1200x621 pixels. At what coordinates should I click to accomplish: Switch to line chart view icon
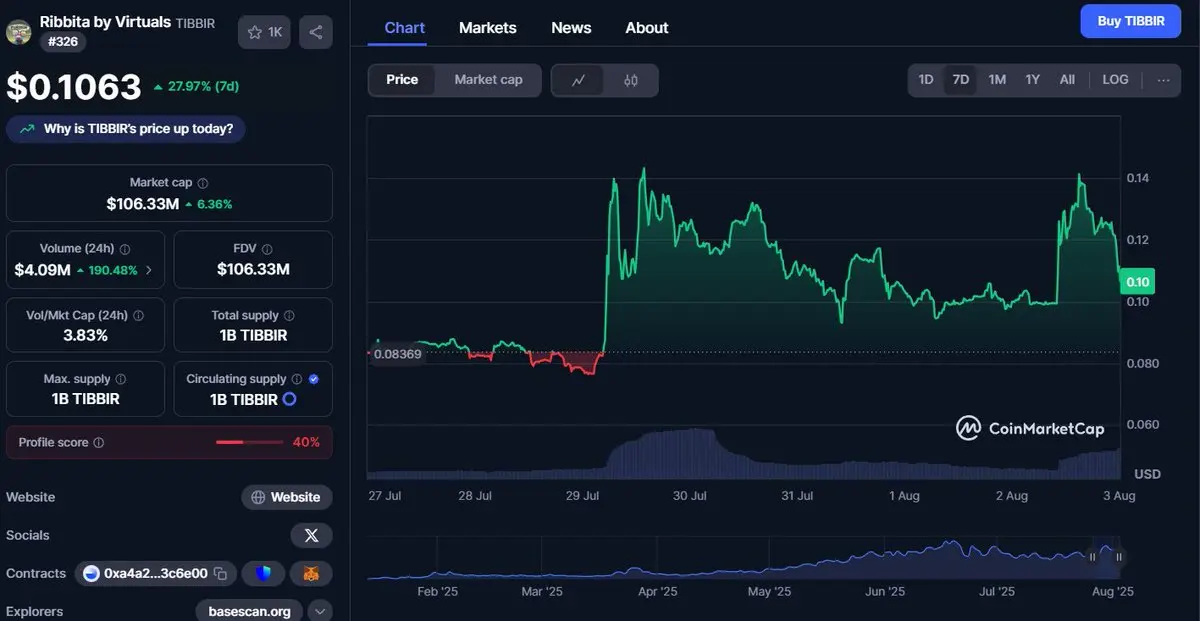[x=578, y=80]
